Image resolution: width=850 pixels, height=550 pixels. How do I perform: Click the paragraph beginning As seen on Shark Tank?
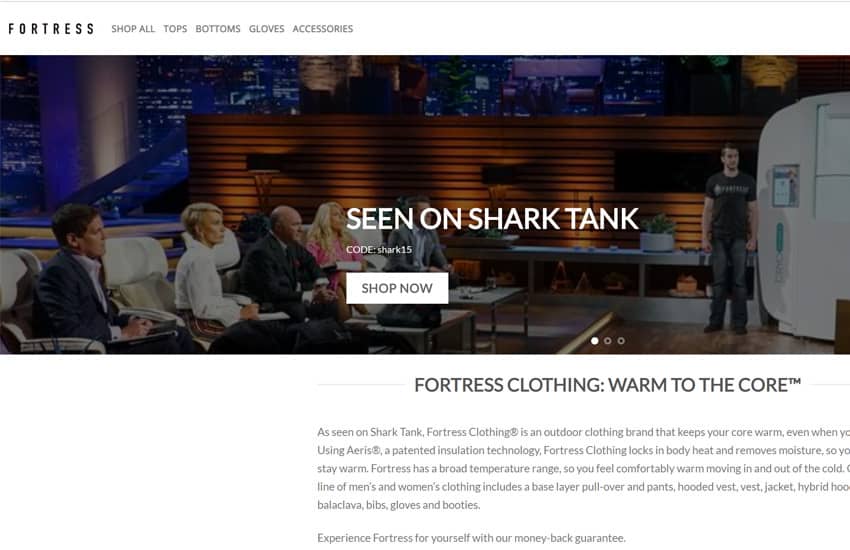(x=583, y=468)
